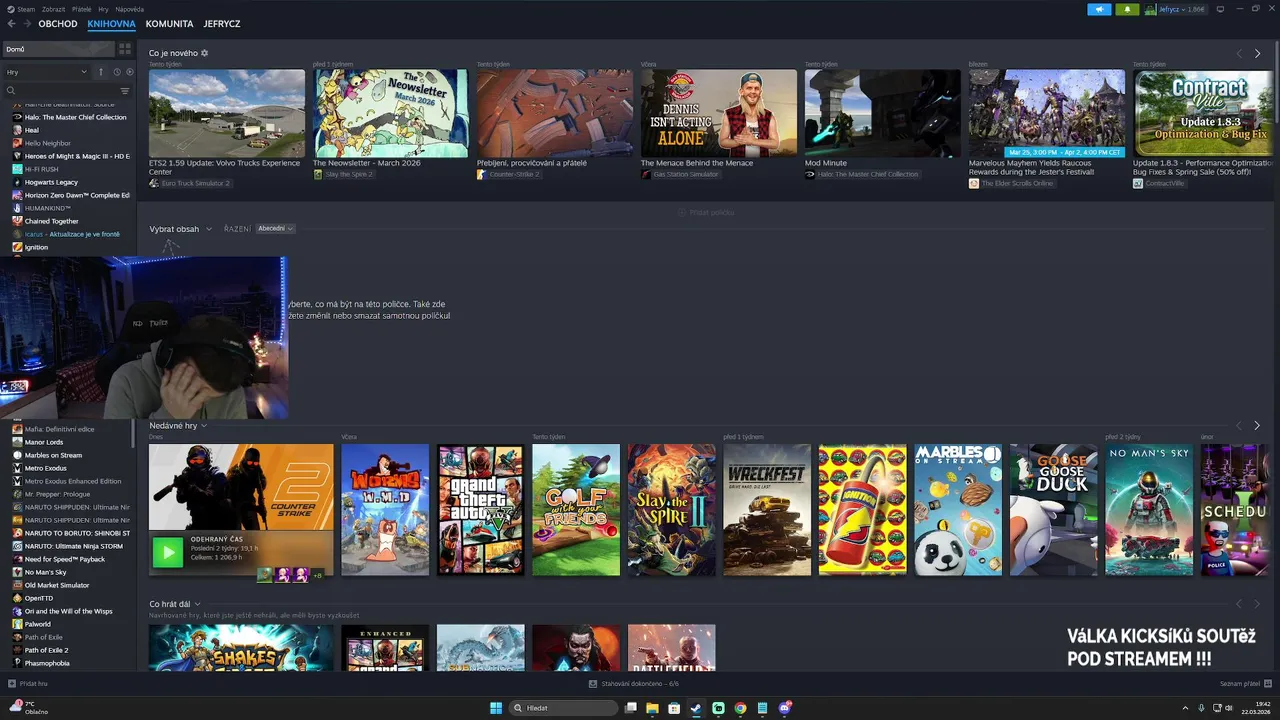
Task: Open the Wreckfest game cover
Action: [x=767, y=510]
